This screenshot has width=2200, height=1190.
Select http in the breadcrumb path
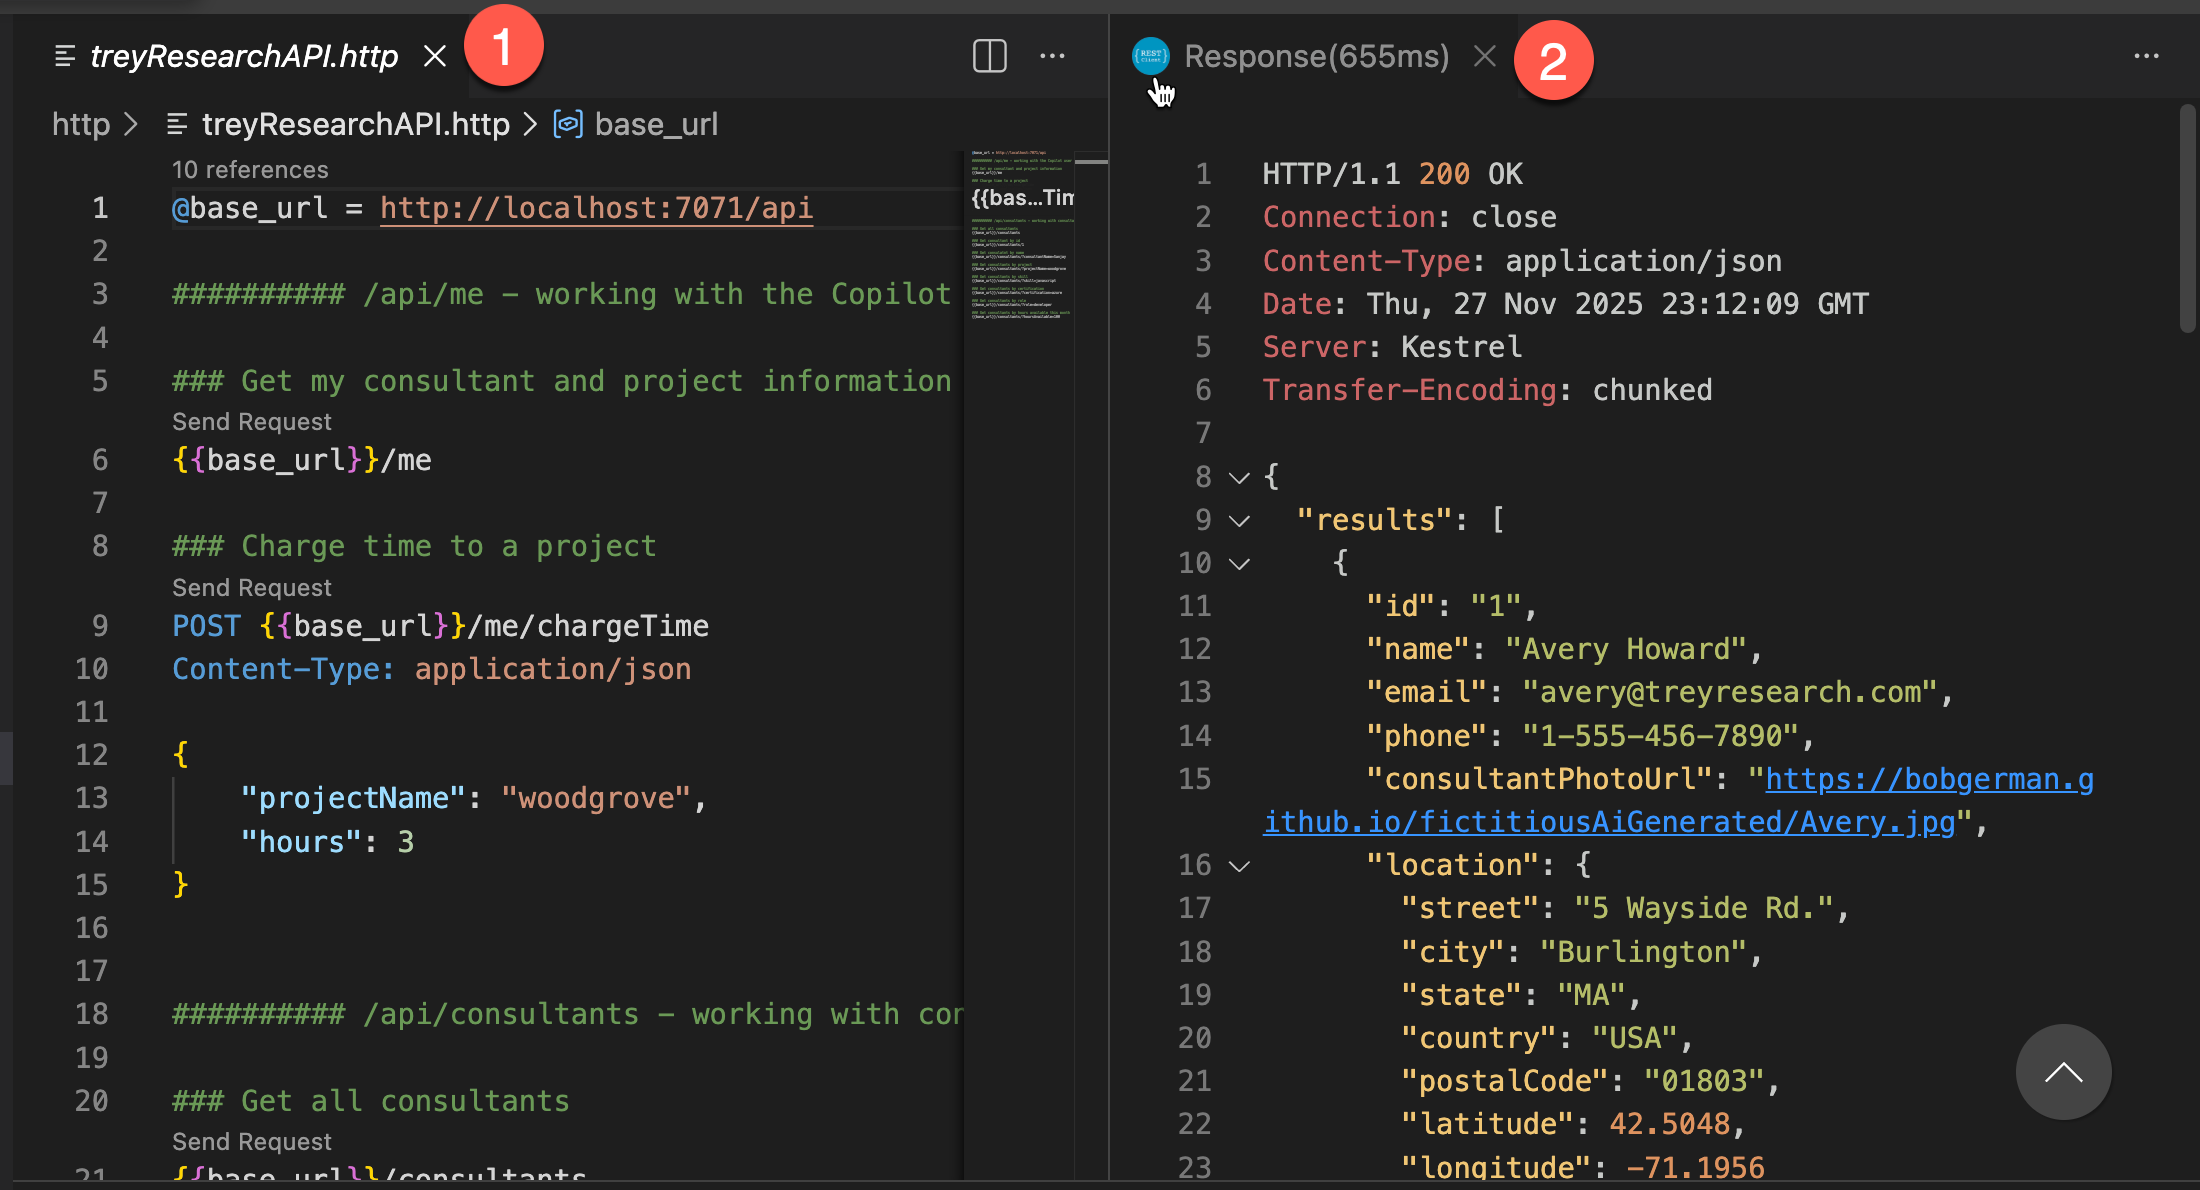(x=79, y=123)
